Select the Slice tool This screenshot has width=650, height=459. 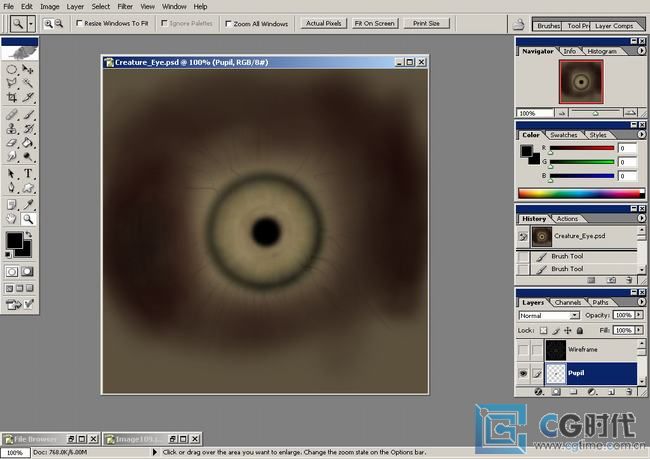(28, 97)
